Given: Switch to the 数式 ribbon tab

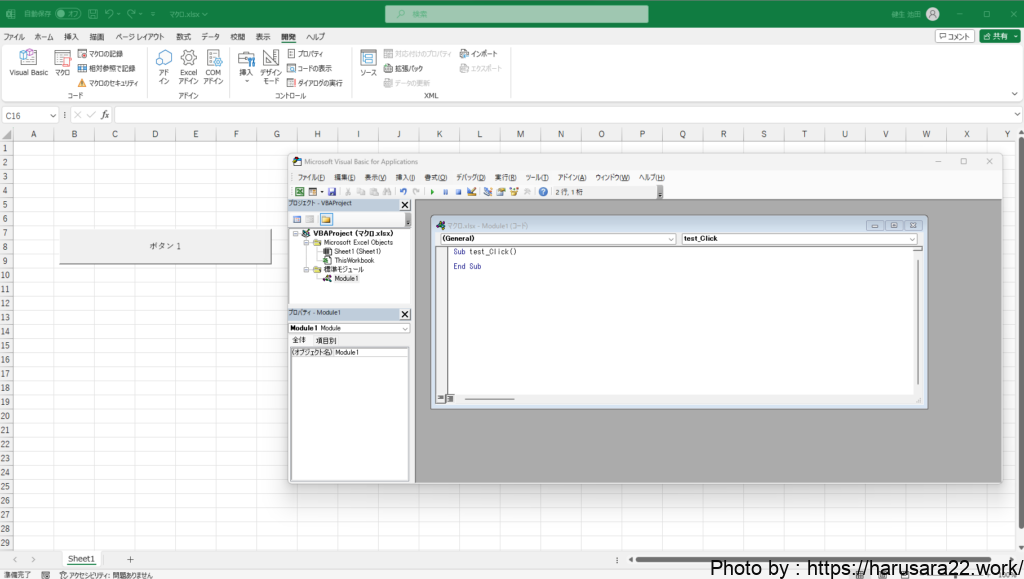Looking at the screenshot, I should click(x=184, y=36).
